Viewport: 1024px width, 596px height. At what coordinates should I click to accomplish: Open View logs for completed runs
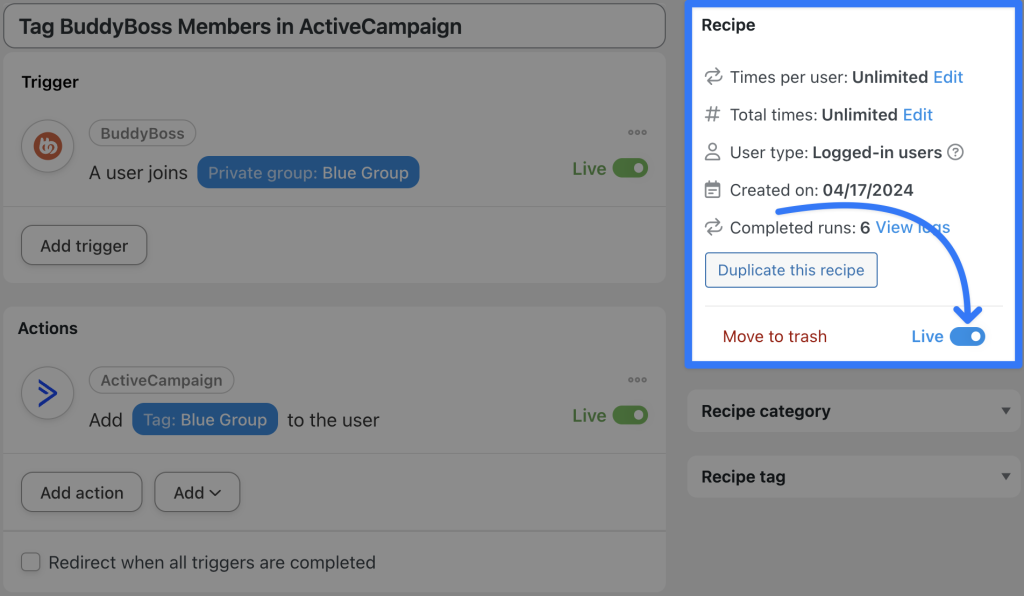tap(911, 227)
